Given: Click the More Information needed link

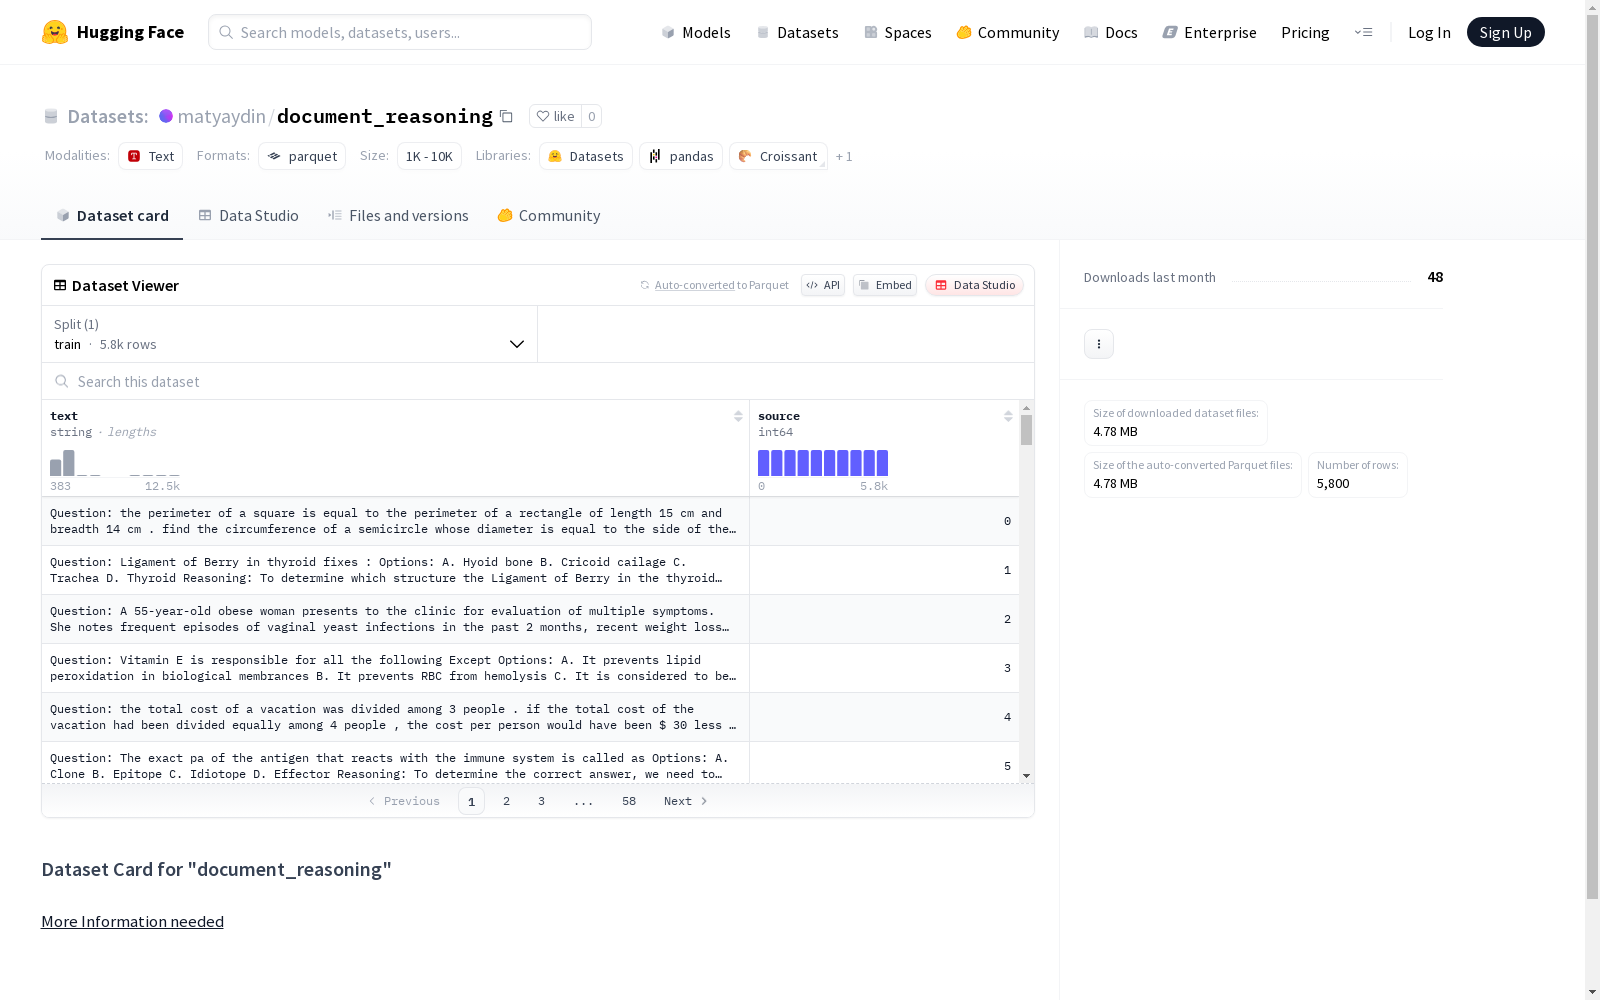Looking at the screenshot, I should point(132,921).
